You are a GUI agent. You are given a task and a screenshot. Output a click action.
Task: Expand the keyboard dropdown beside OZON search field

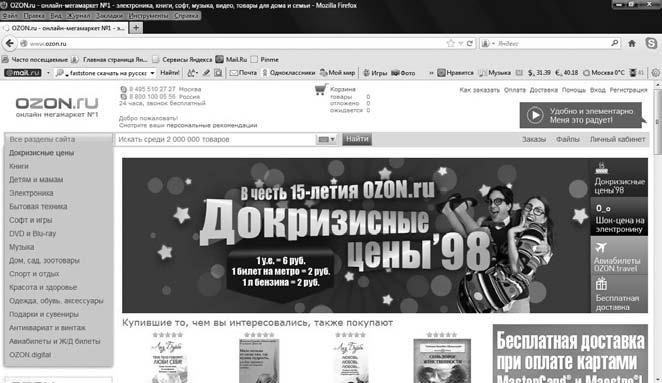click(x=326, y=139)
